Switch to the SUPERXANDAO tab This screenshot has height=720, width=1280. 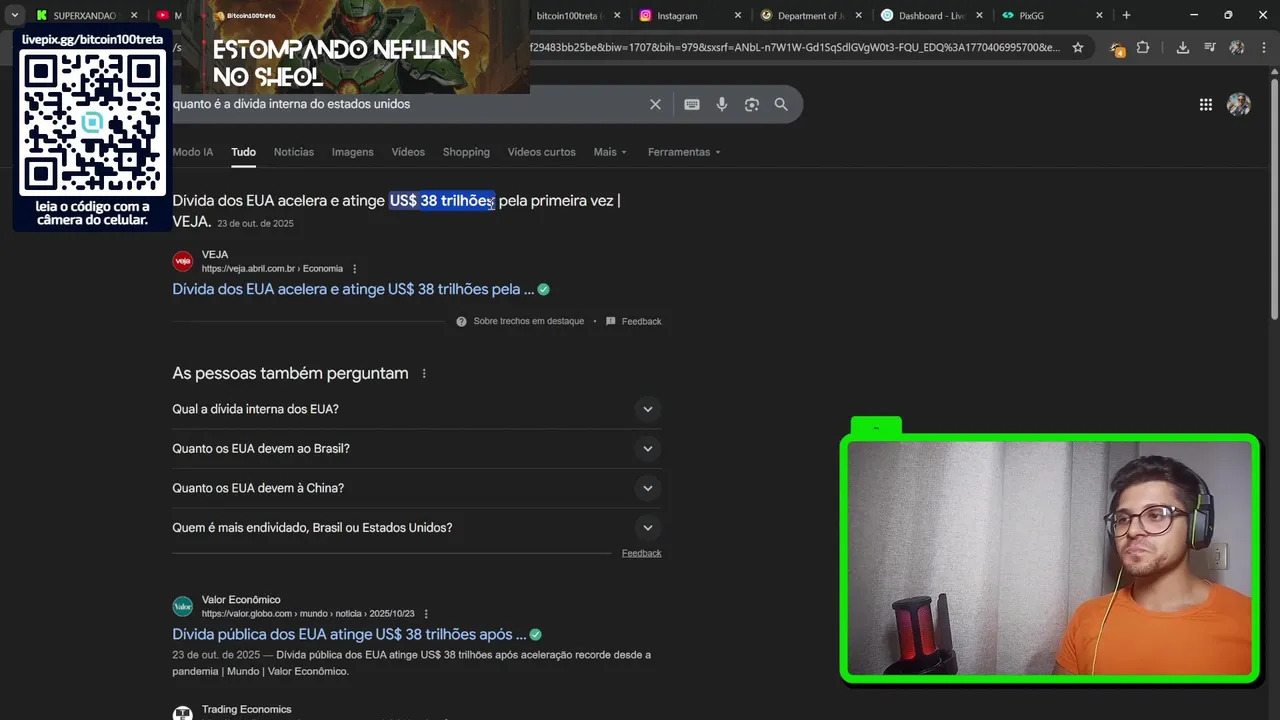[84, 15]
